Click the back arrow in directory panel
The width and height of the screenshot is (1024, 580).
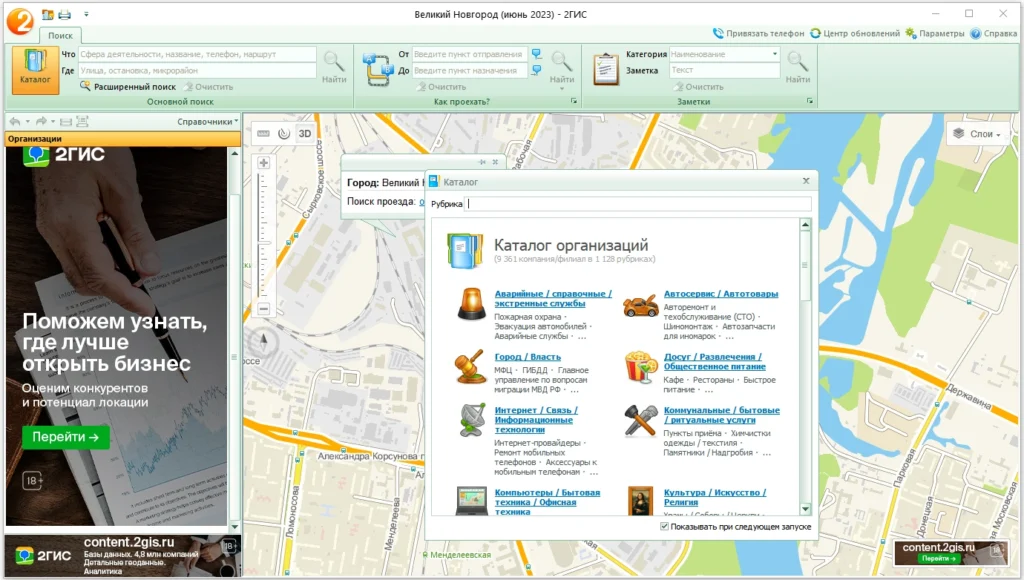(15, 121)
